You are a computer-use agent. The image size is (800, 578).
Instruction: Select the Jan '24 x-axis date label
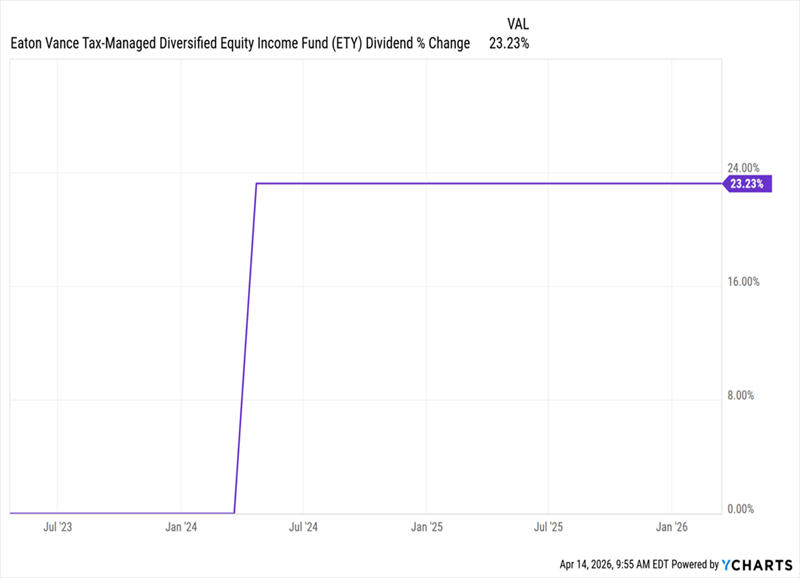pyautogui.click(x=181, y=526)
